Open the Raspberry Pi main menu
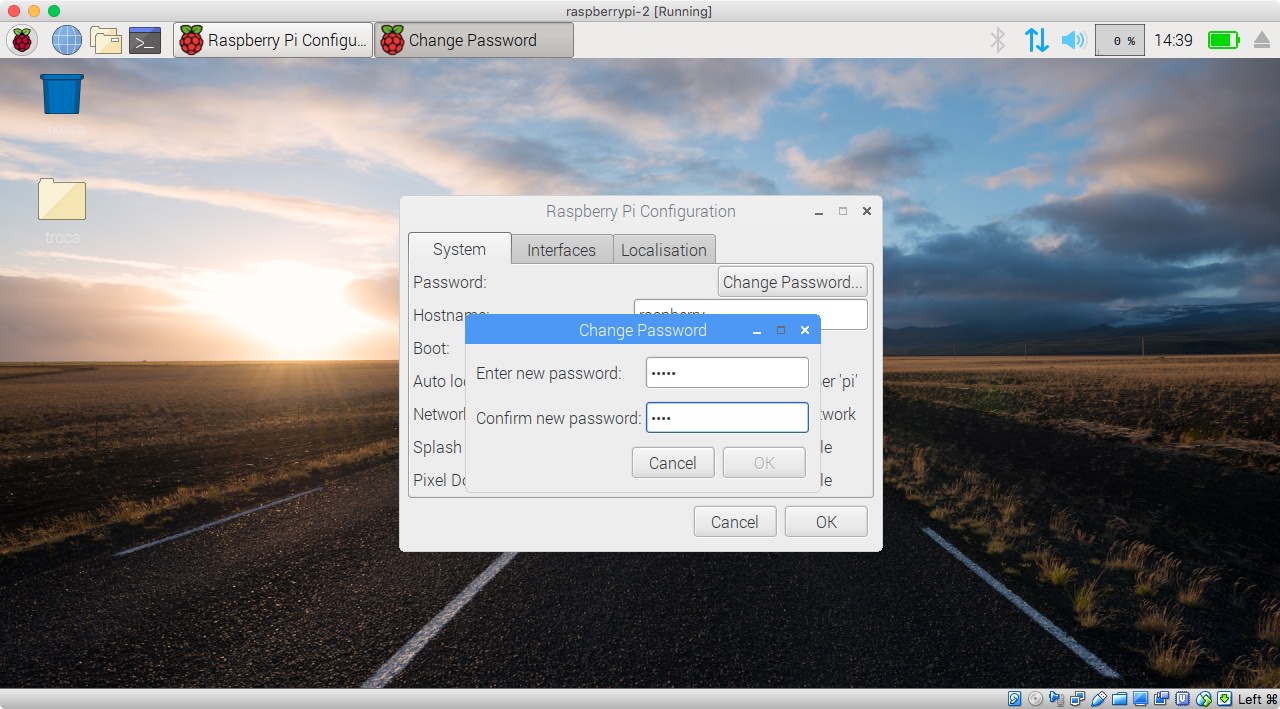This screenshot has height=709, width=1280. pyautogui.click(x=22, y=40)
